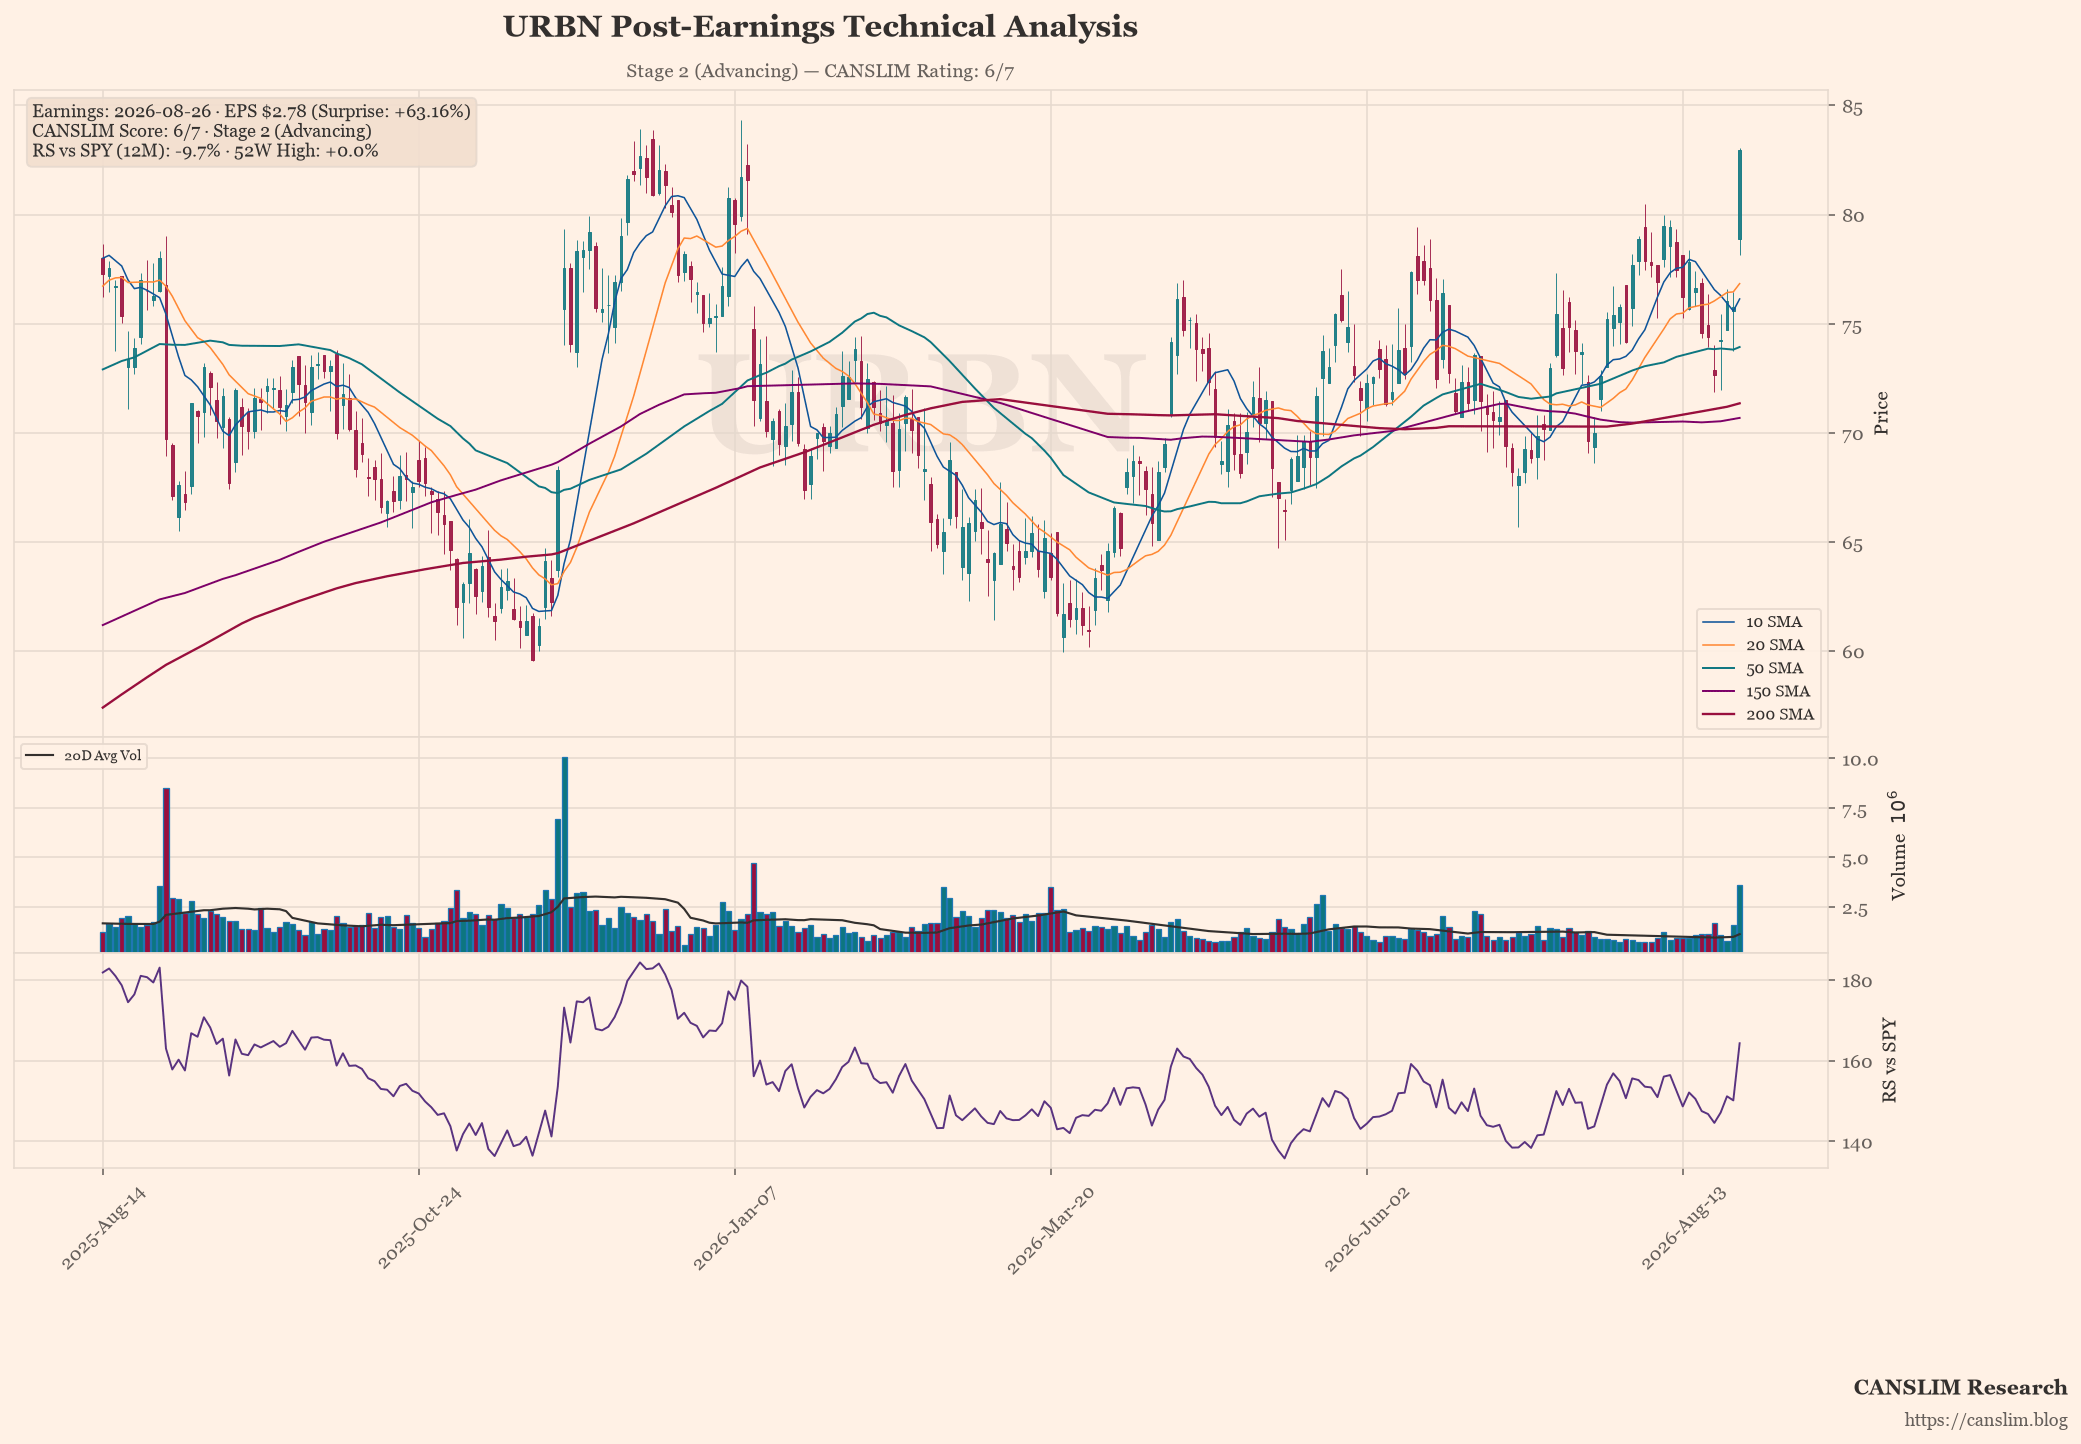Click the 75 price tick label
The width and height of the screenshot is (2081, 1444).
pos(1852,325)
